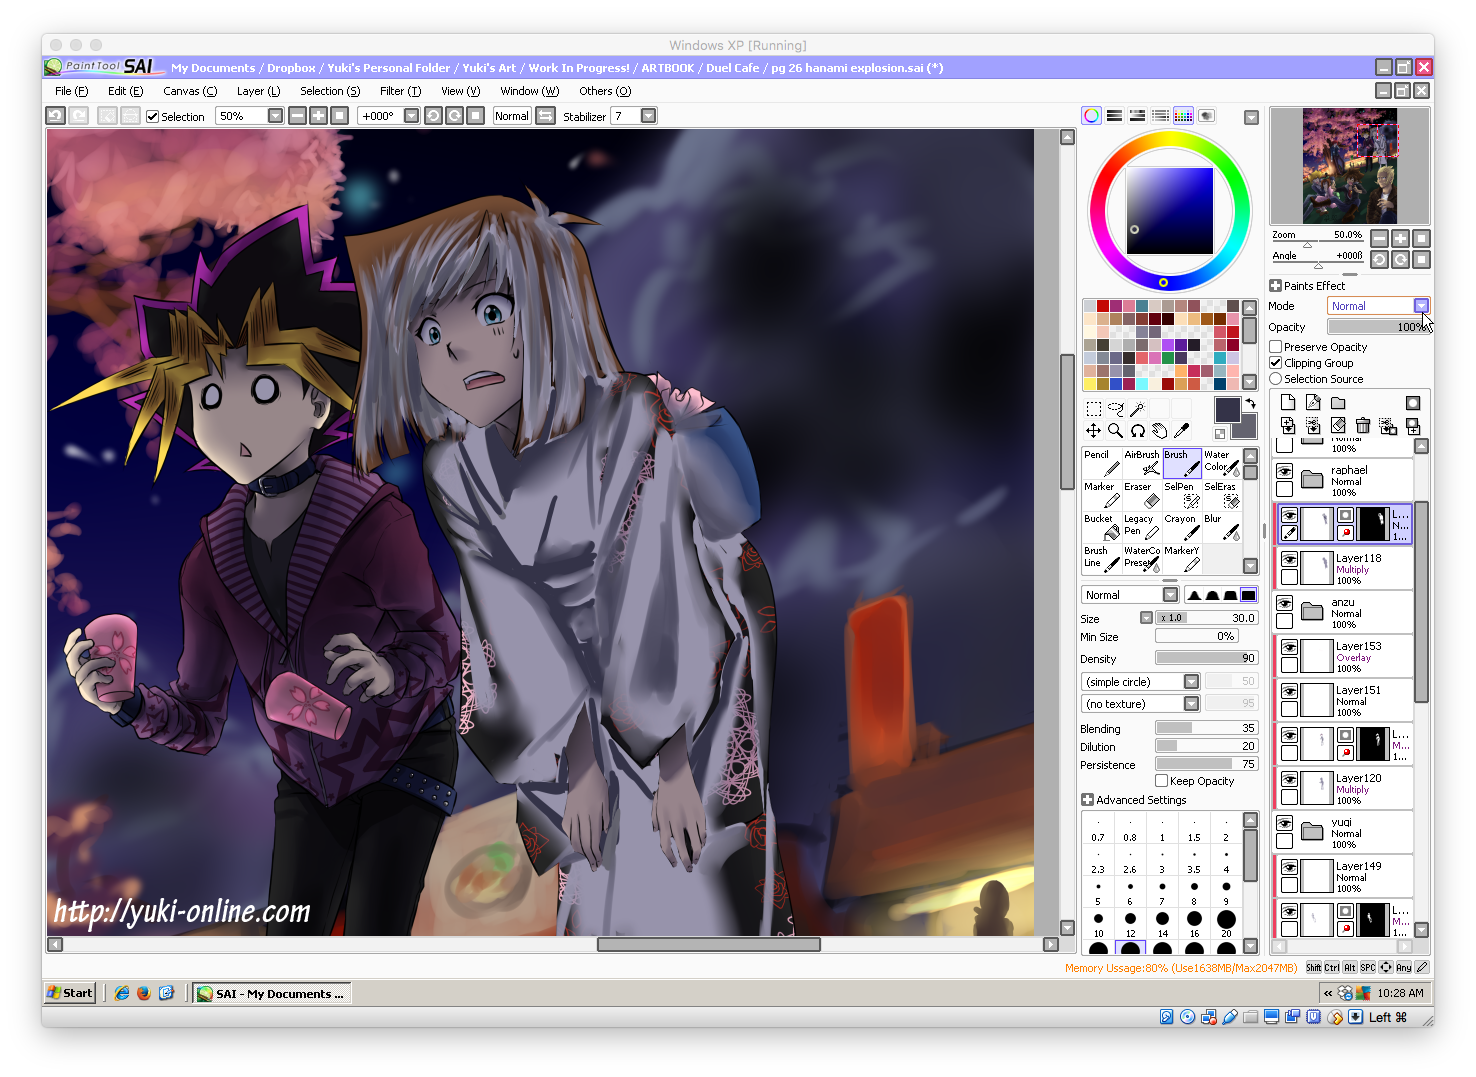Screen dimensions: 1476x1077
Task: Select the Eraser tool
Action: click(x=1141, y=494)
